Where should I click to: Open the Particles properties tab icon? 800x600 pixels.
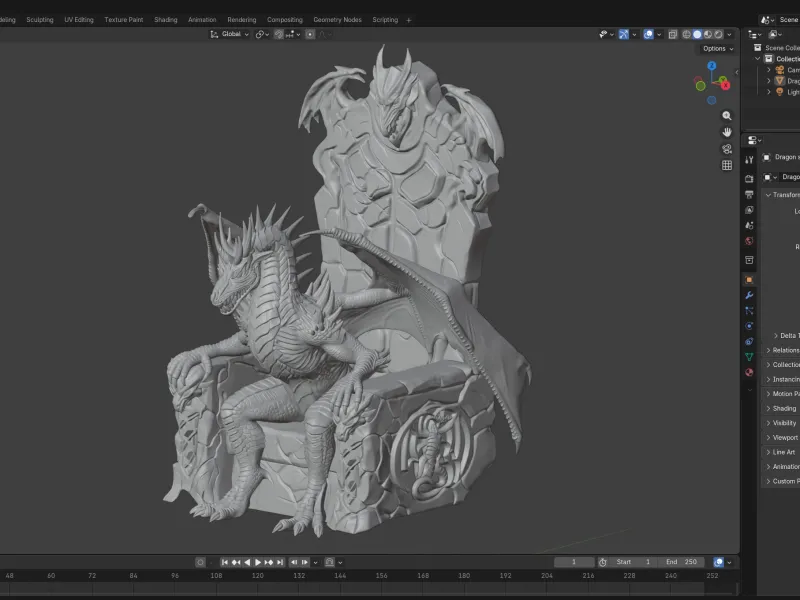(x=749, y=310)
